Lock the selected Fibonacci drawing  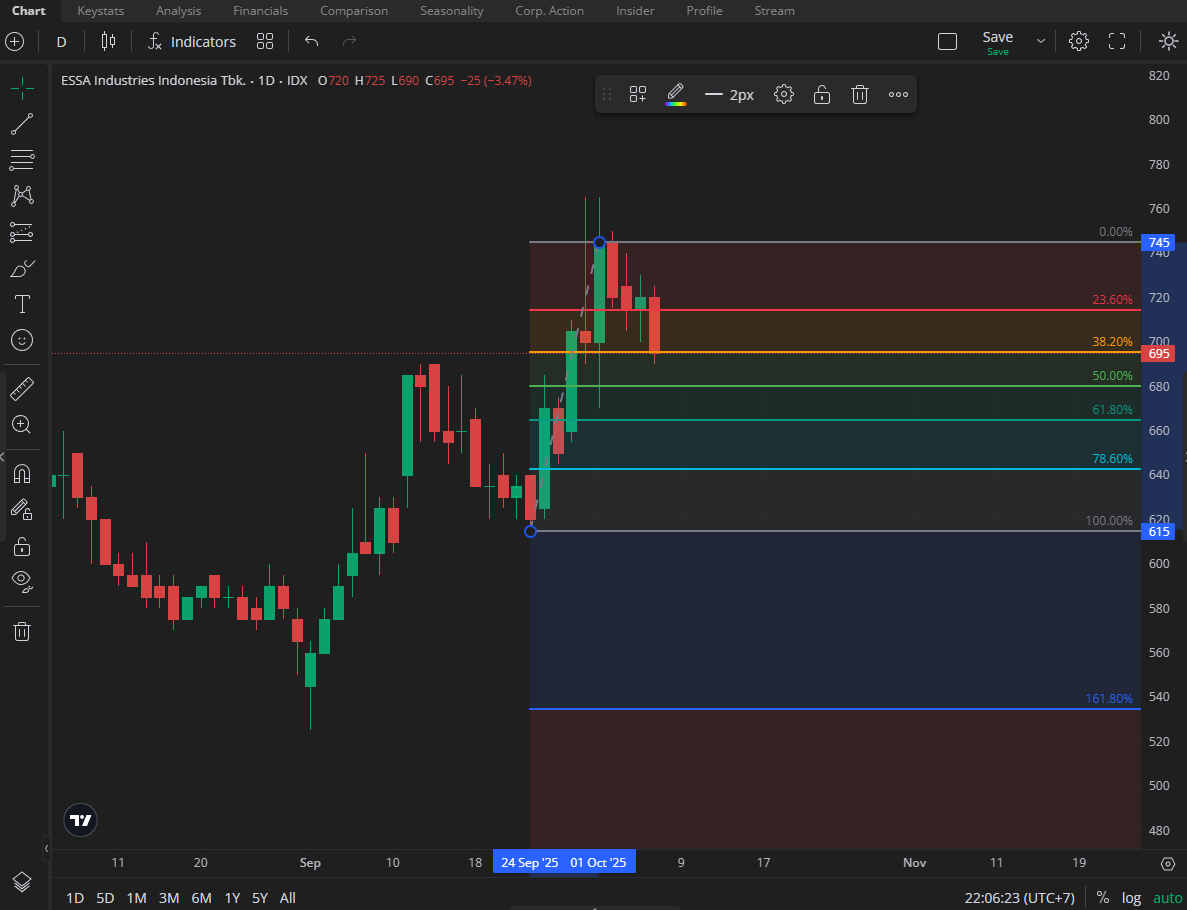pos(821,95)
